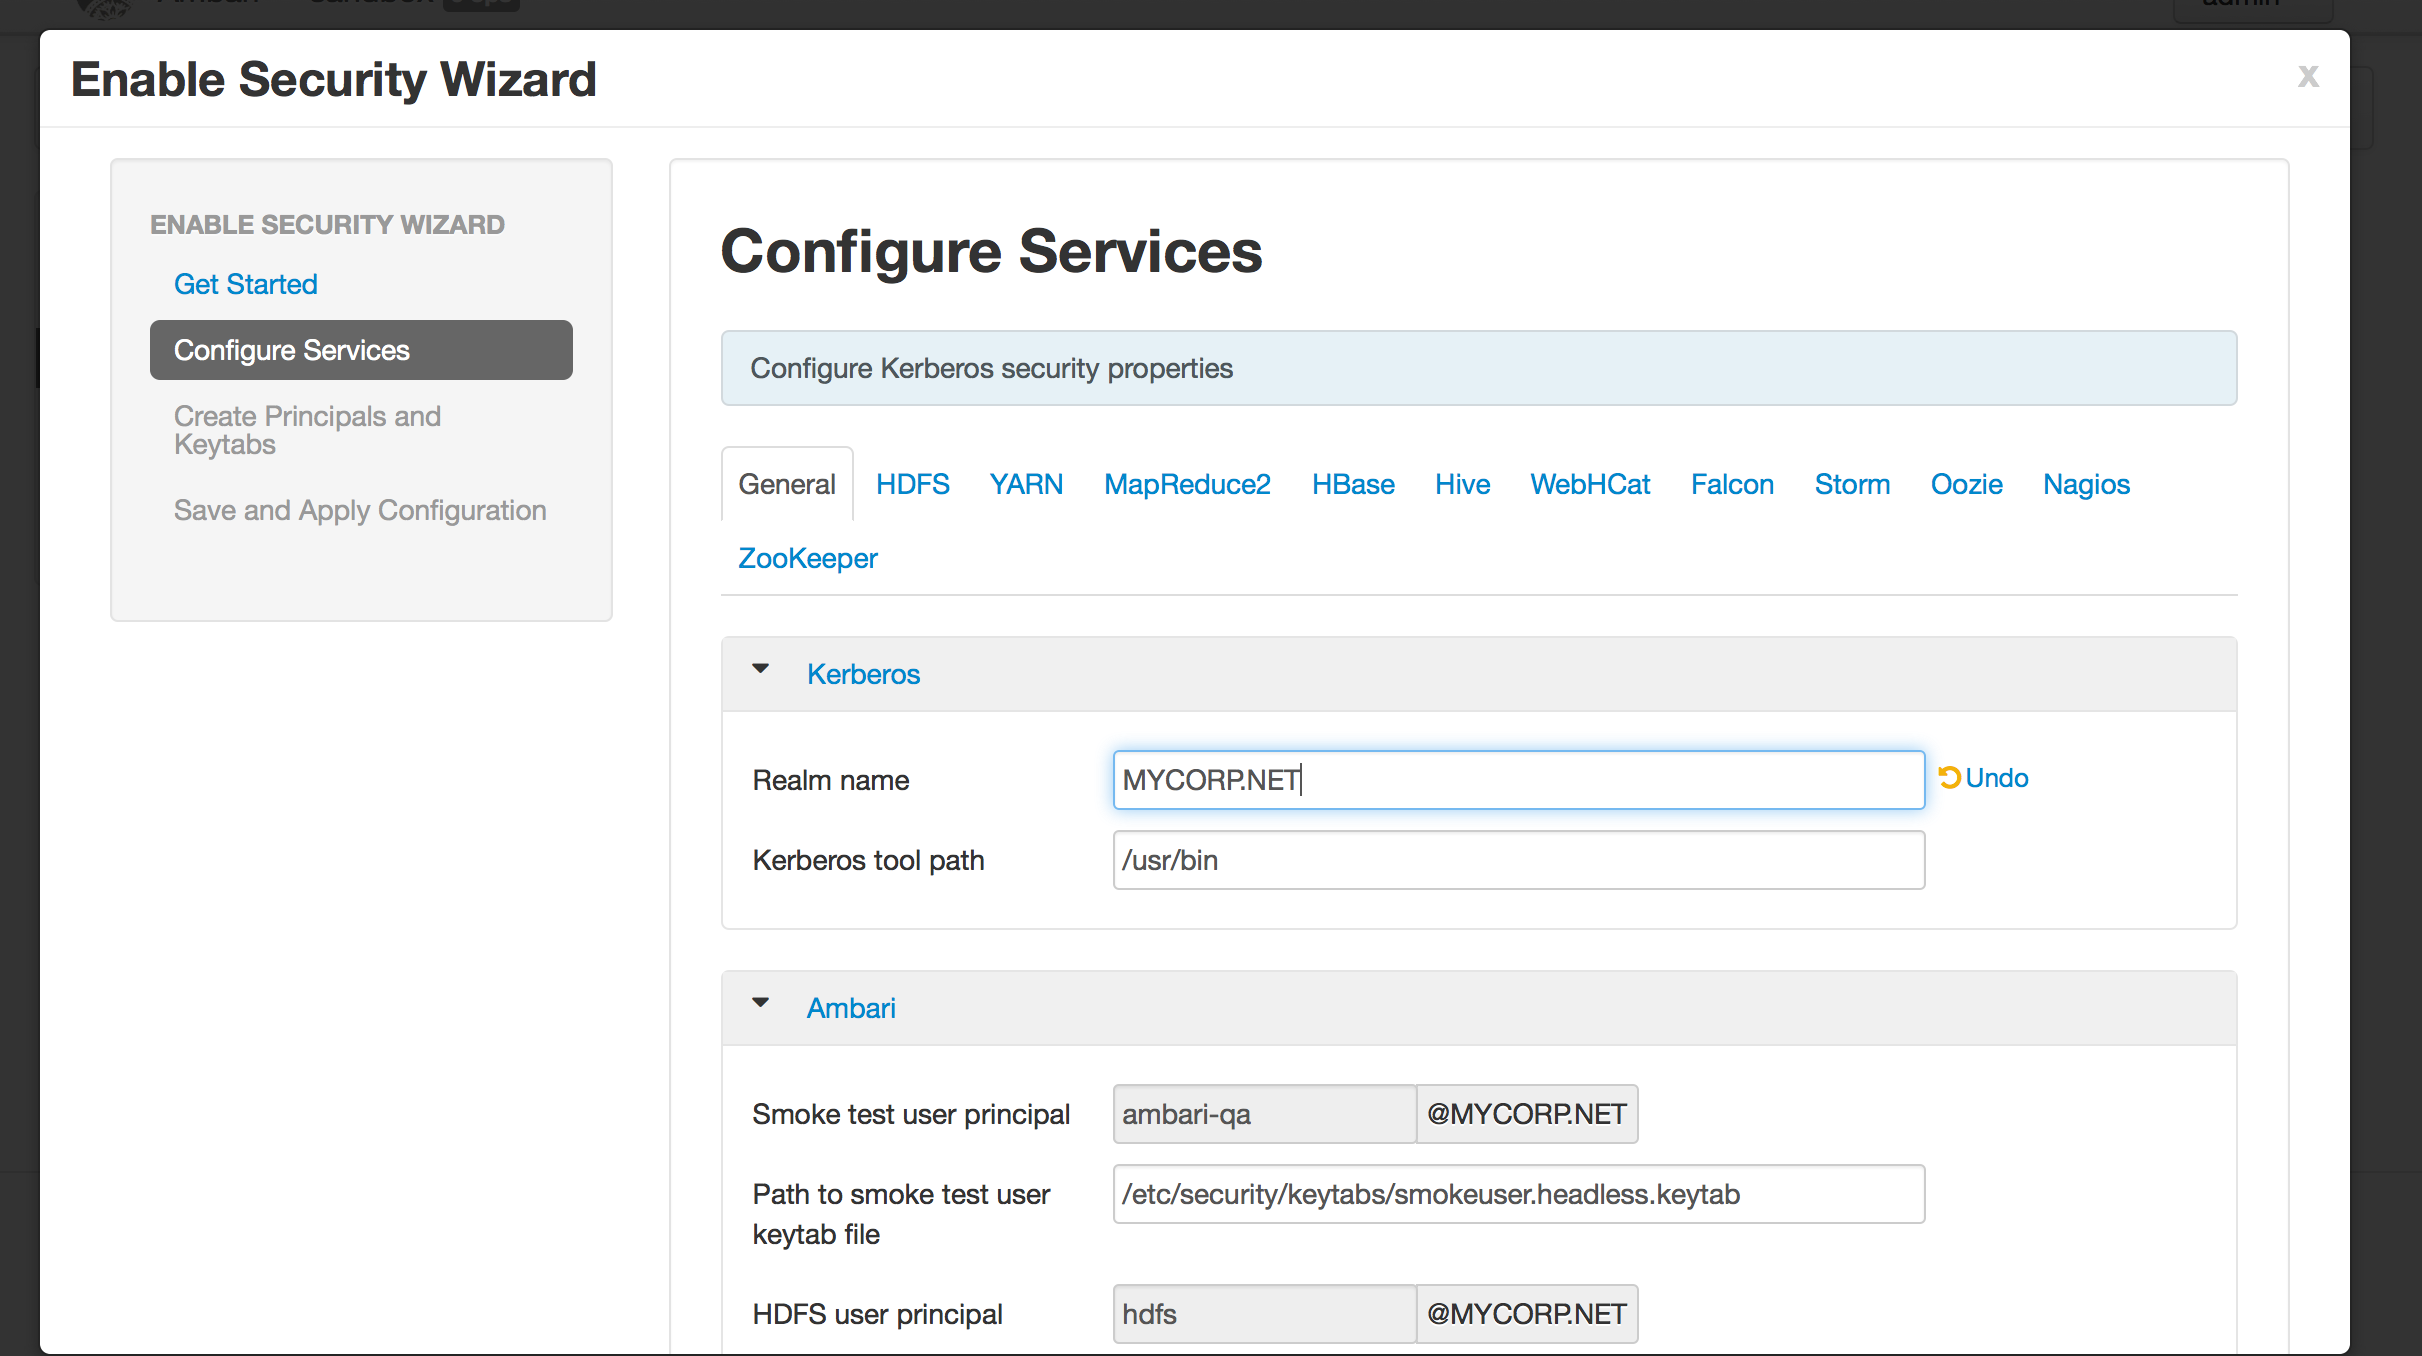Switch to the HDFS tab
Screen dimensions: 2422x1356
tap(912, 484)
